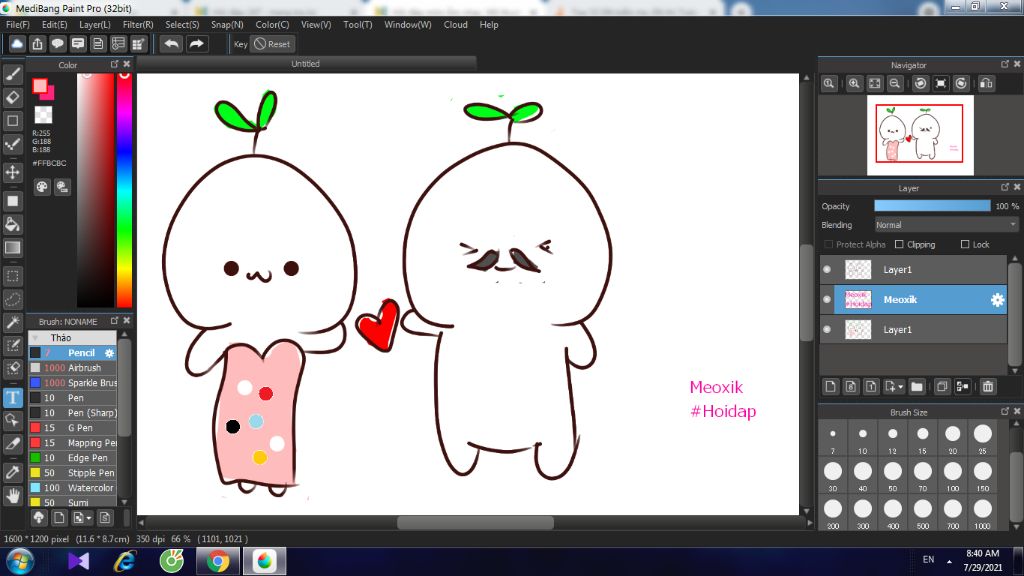The height and width of the screenshot is (576, 1024).
Task: Open add-brush dropdown below brush list
Action: point(89,519)
